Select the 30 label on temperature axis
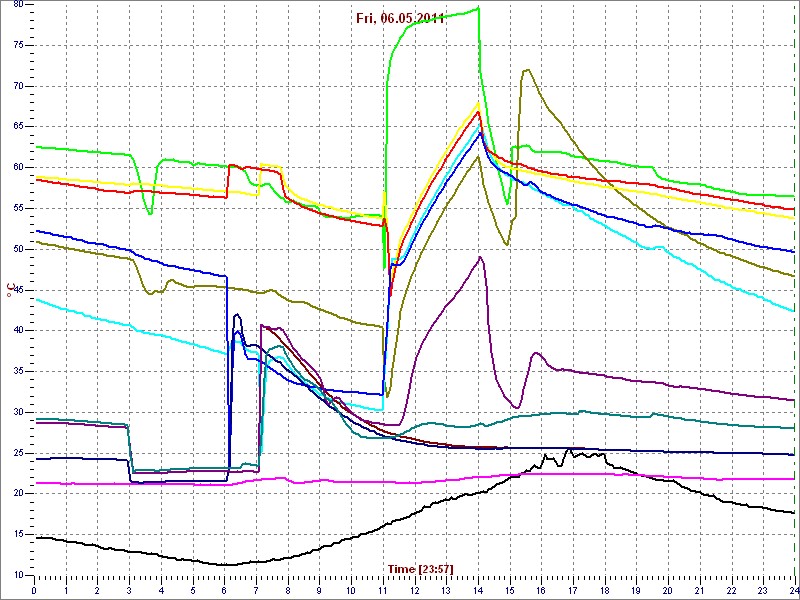Image resolution: width=800 pixels, height=600 pixels. click(x=19, y=412)
